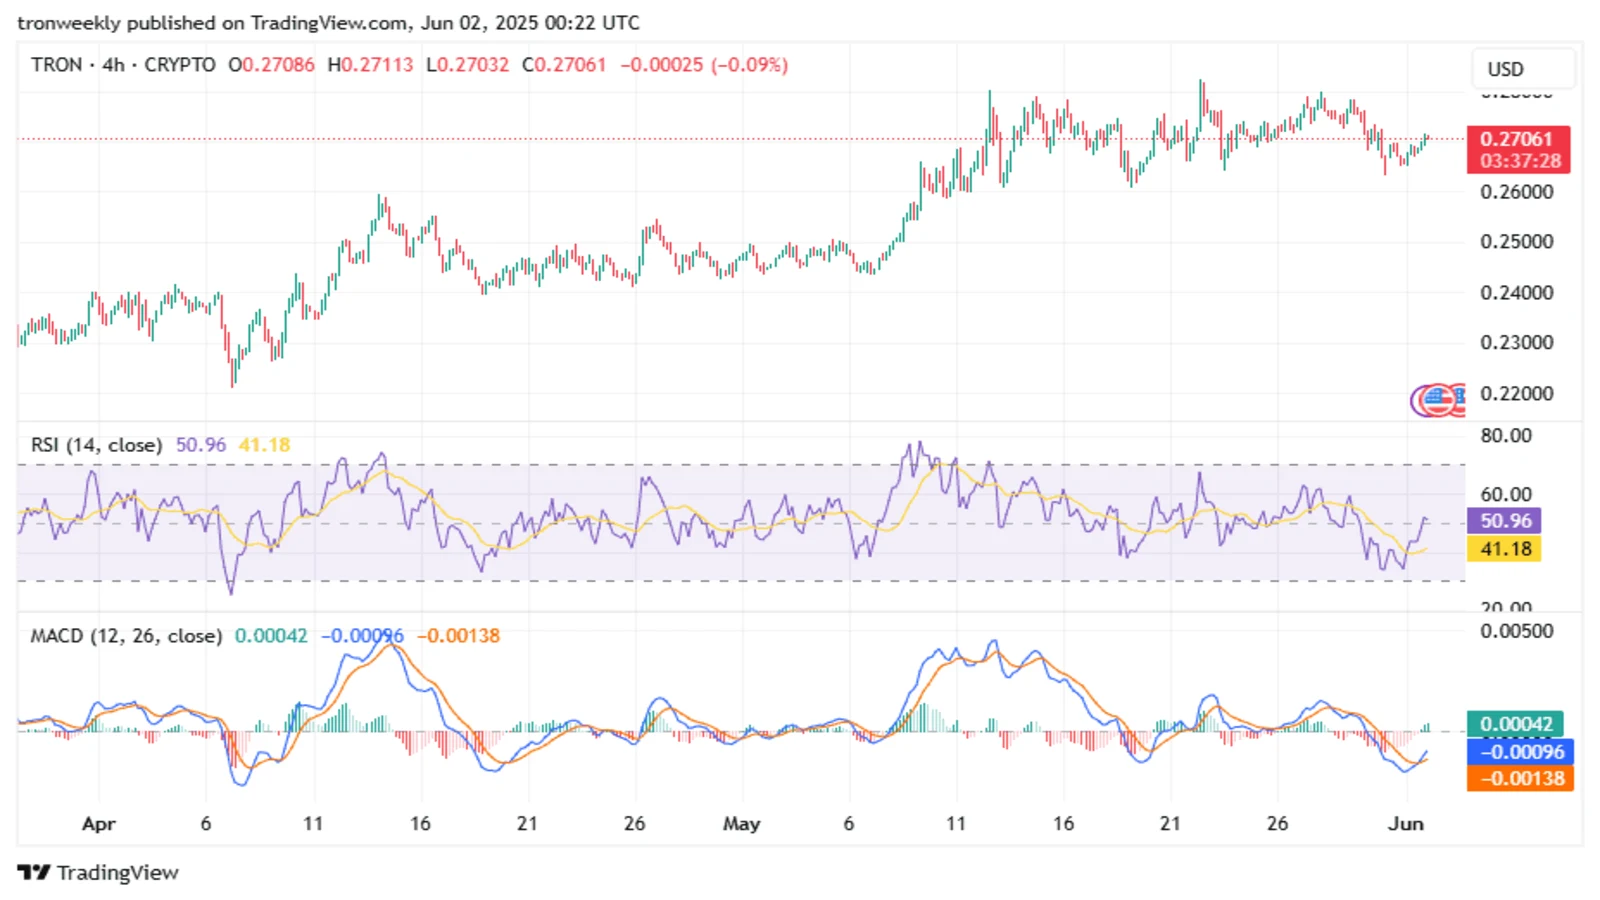Image resolution: width=1600 pixels, height=900 pixels.
Task: Select the close value C0.27061 in legend
Action: [x=564, y=65]
